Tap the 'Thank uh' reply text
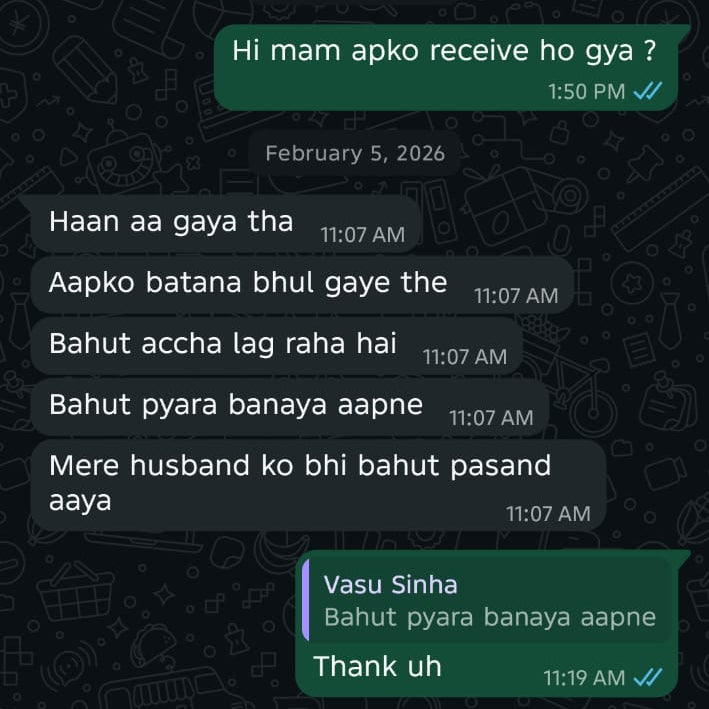 point(377,666)
